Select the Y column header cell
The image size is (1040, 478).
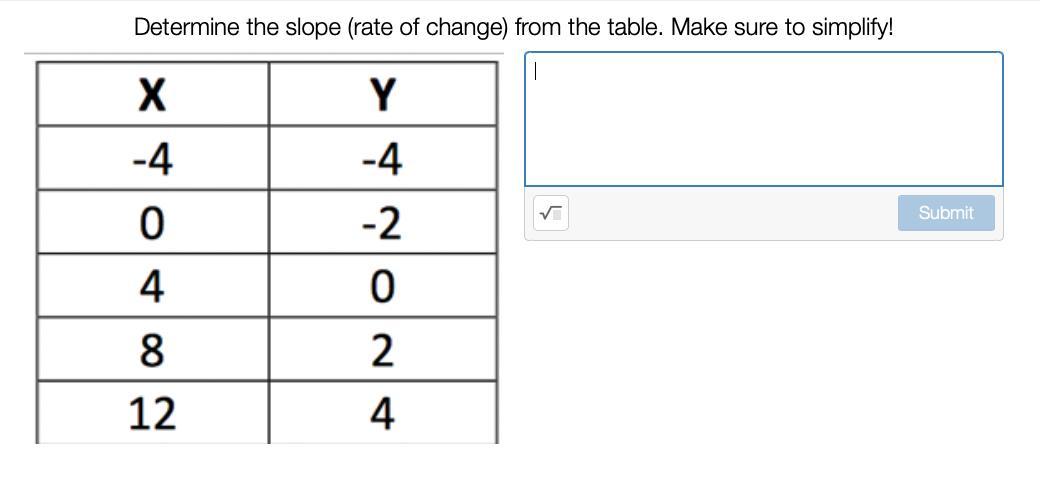[x=382, y=94]
